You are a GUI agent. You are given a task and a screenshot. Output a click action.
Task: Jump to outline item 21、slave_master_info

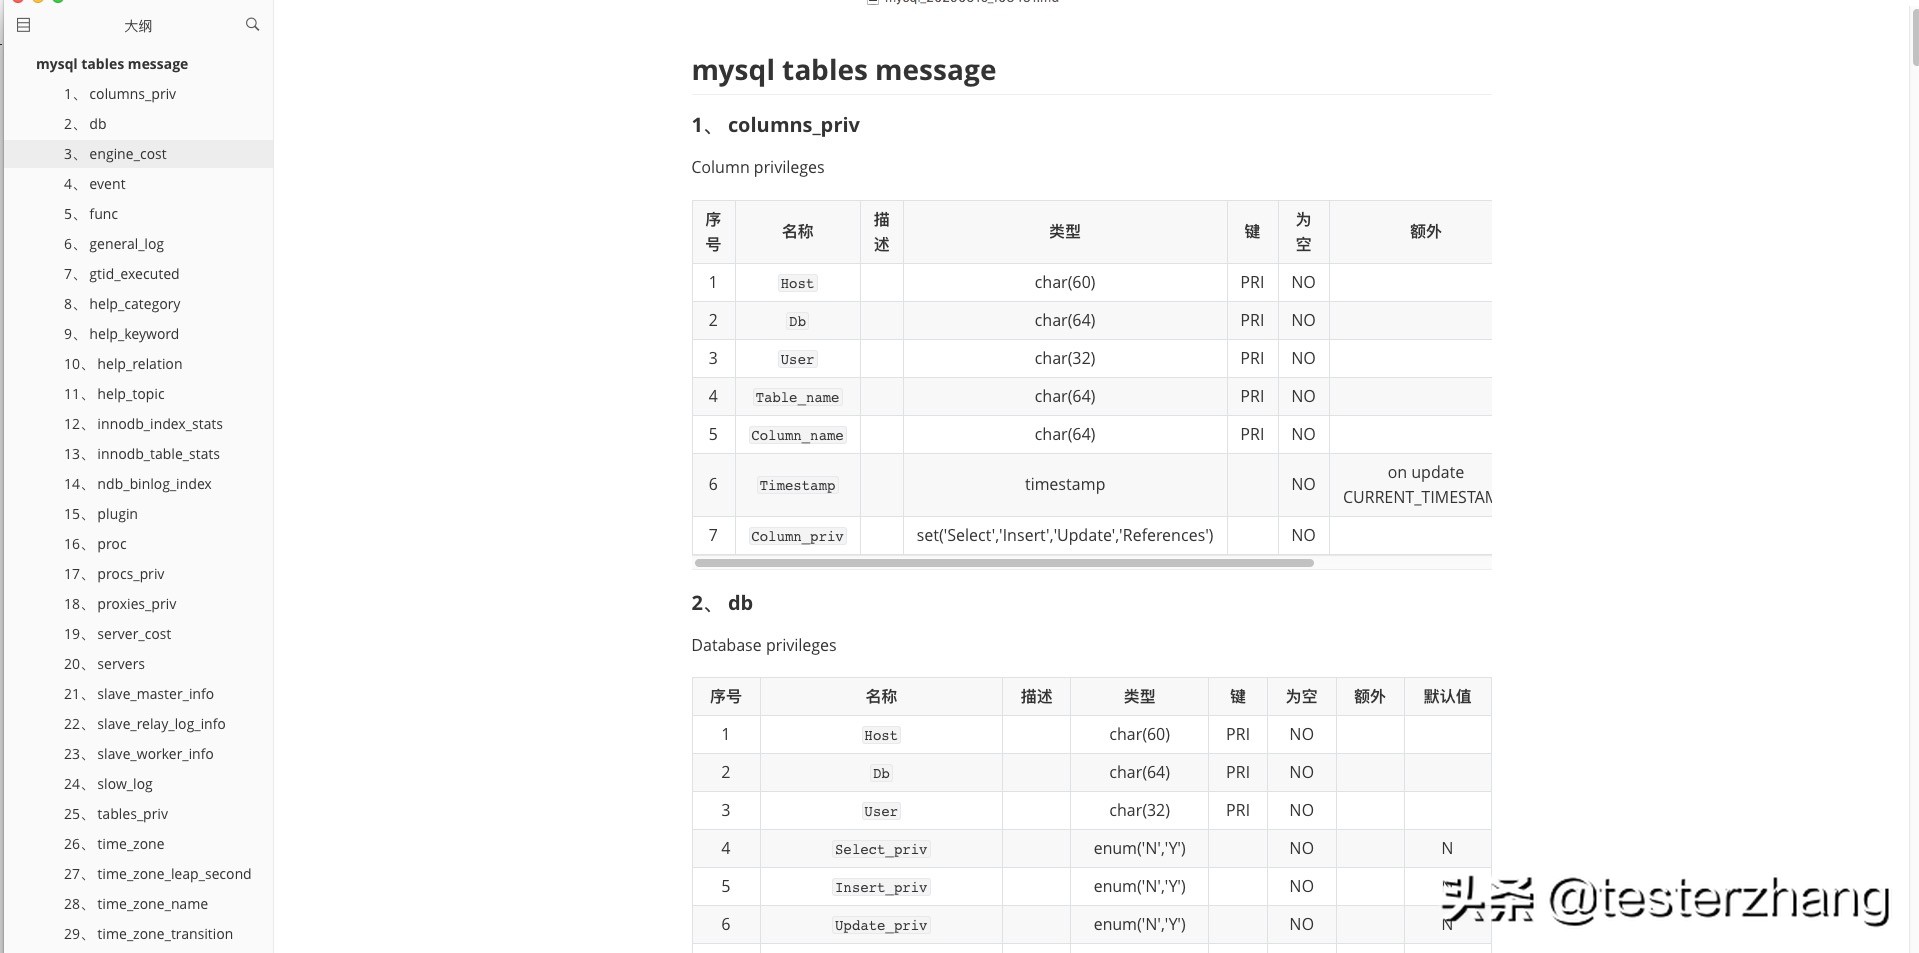click(x=139, y=694)
